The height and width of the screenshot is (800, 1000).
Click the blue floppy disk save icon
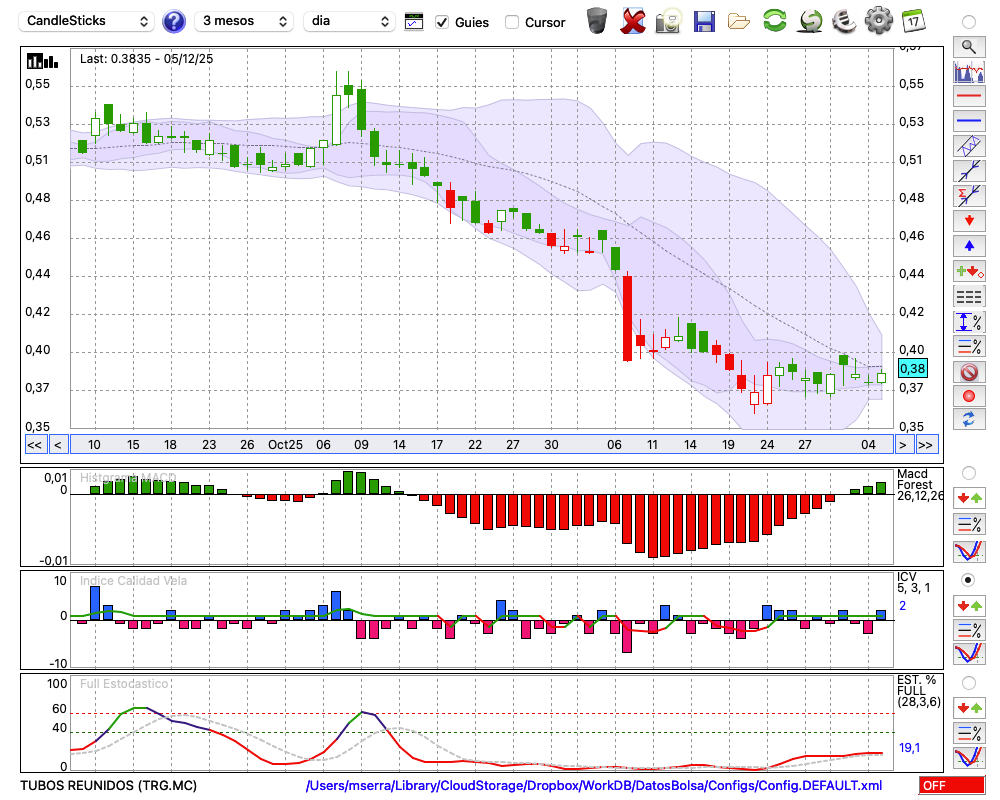click(704, 21)
